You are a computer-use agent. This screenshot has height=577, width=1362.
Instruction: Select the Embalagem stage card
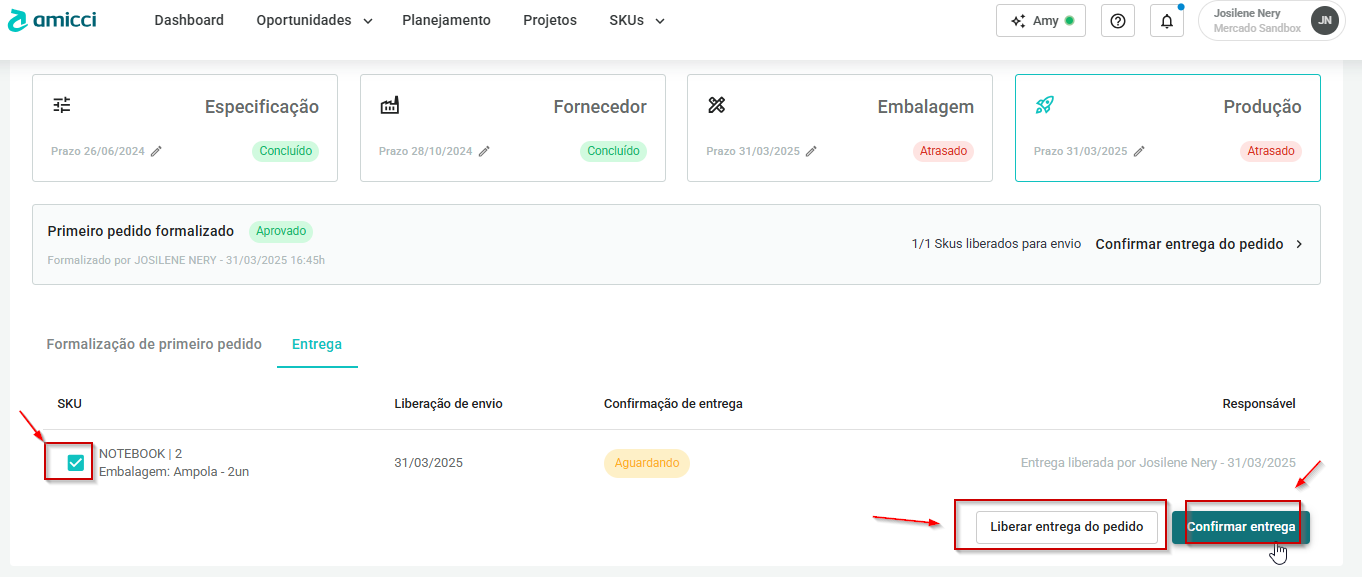[839, 128]
